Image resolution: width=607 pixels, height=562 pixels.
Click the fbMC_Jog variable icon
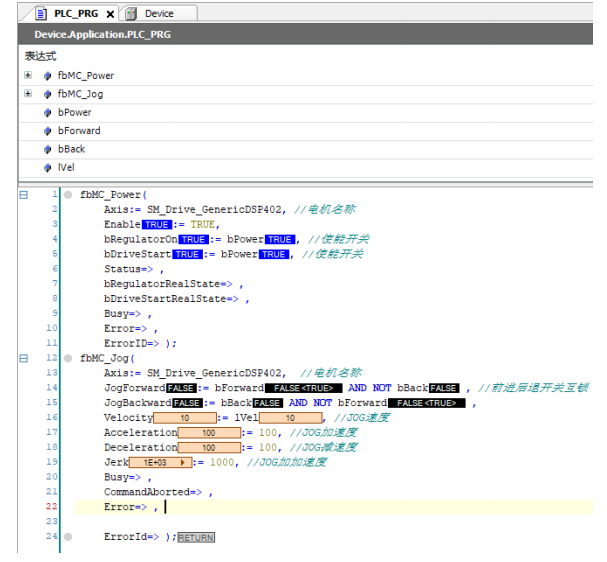tap(48, 94)
